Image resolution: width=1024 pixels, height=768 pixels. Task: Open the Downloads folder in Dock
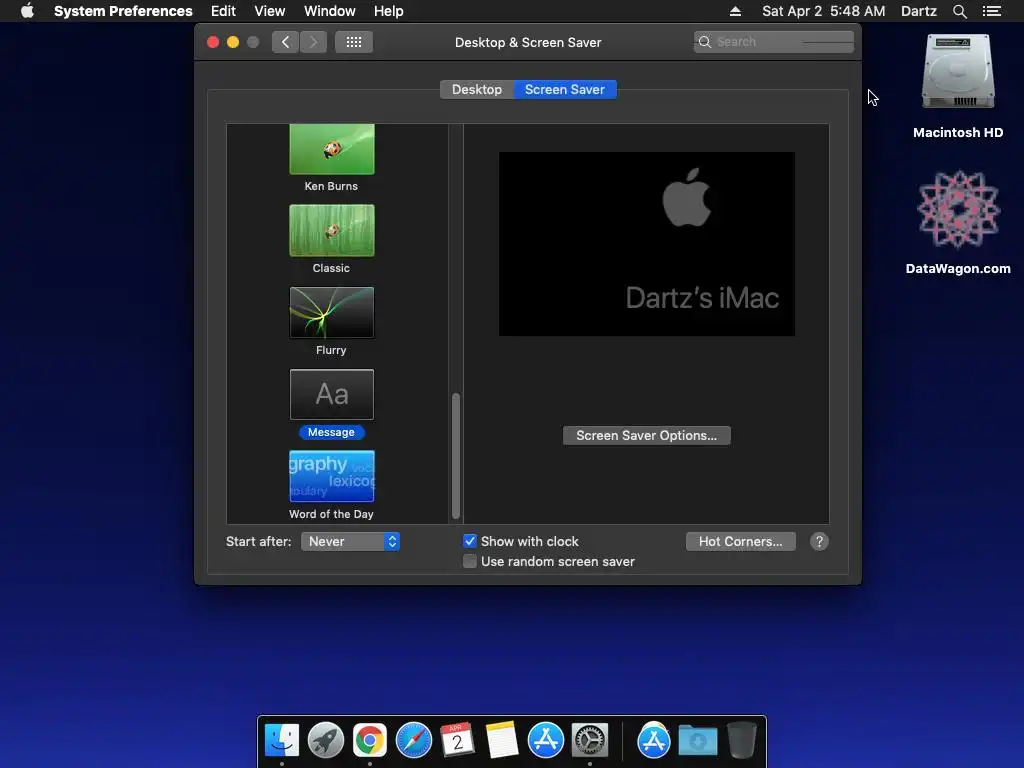(x=697, y=740)
